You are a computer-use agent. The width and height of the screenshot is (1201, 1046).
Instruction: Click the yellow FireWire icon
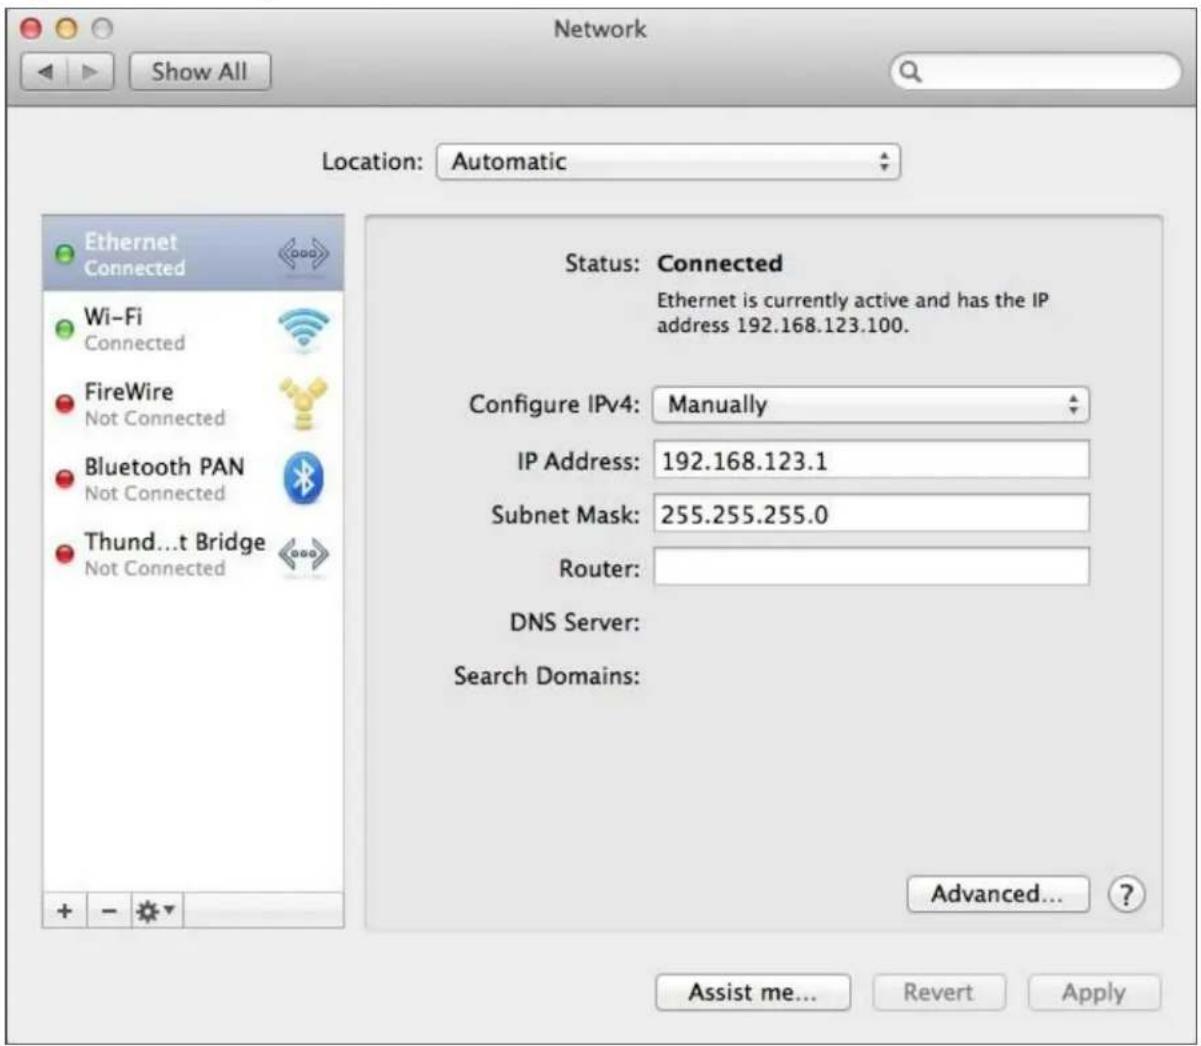click(x=303, y=404)
